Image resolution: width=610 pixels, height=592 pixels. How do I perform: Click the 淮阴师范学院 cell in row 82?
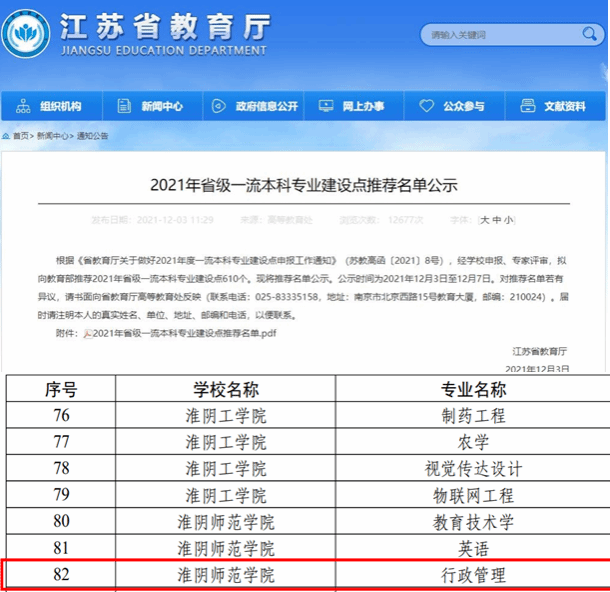[226, 574]
